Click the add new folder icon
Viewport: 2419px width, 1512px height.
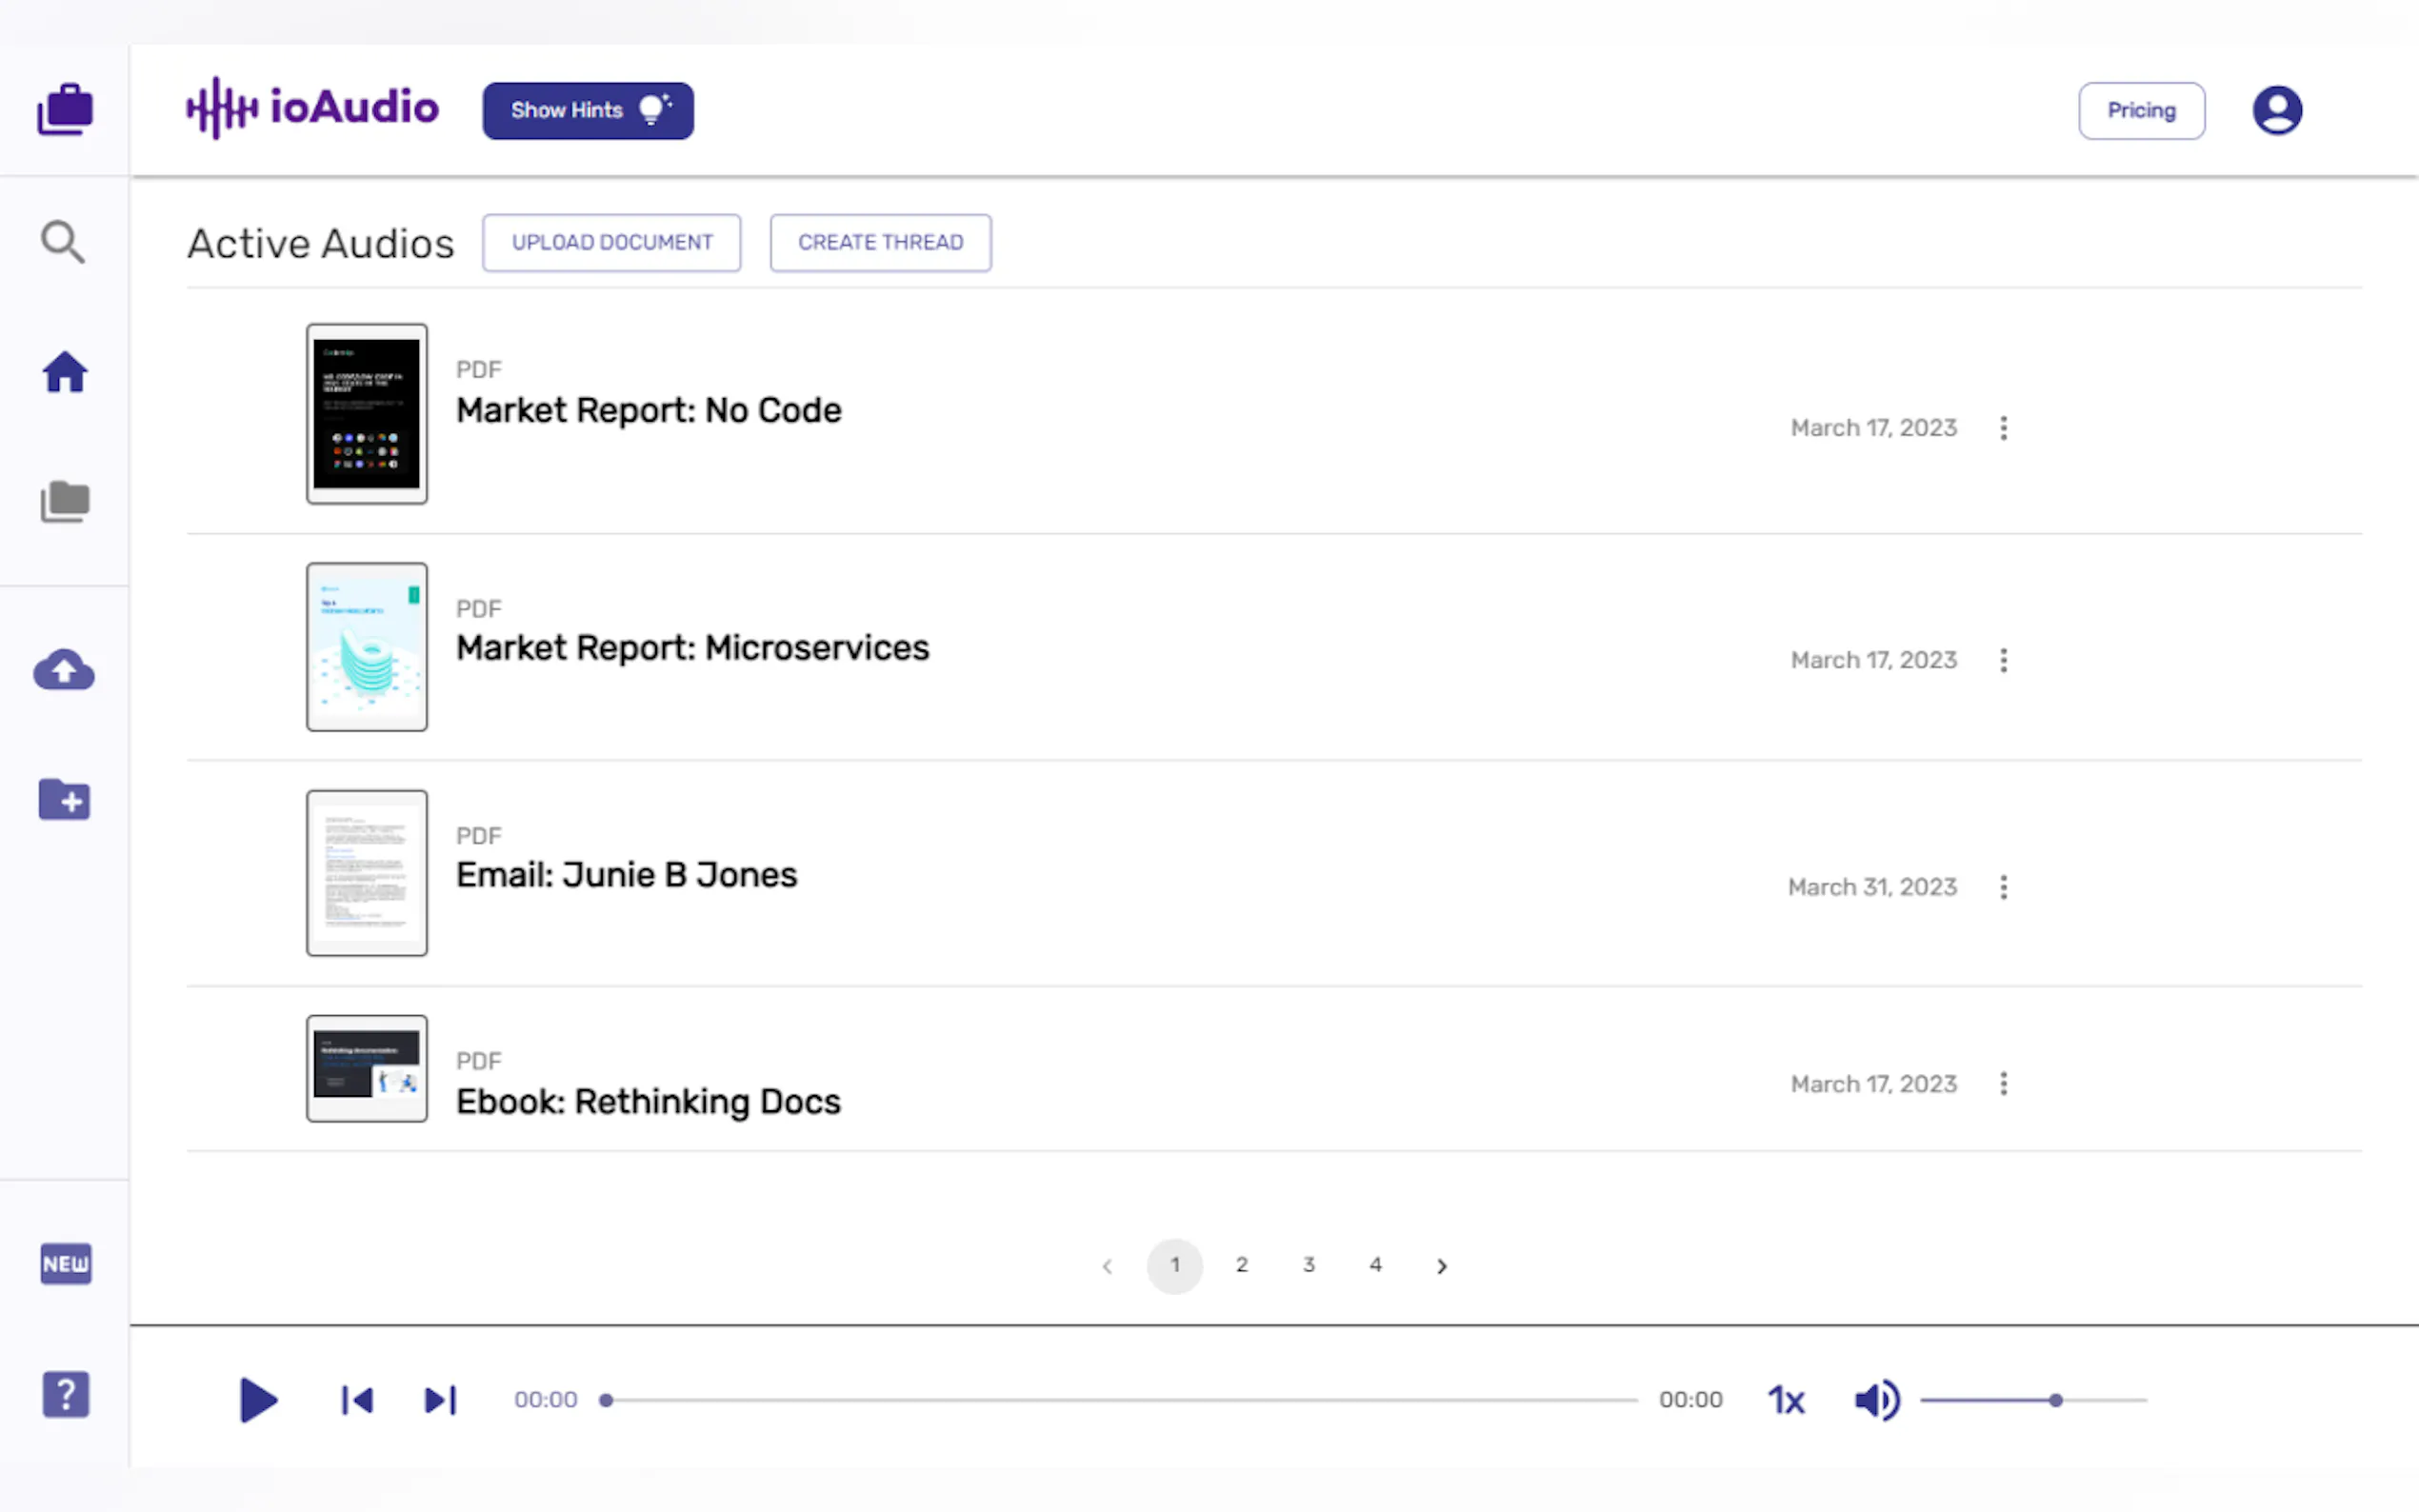click(65, 800)
